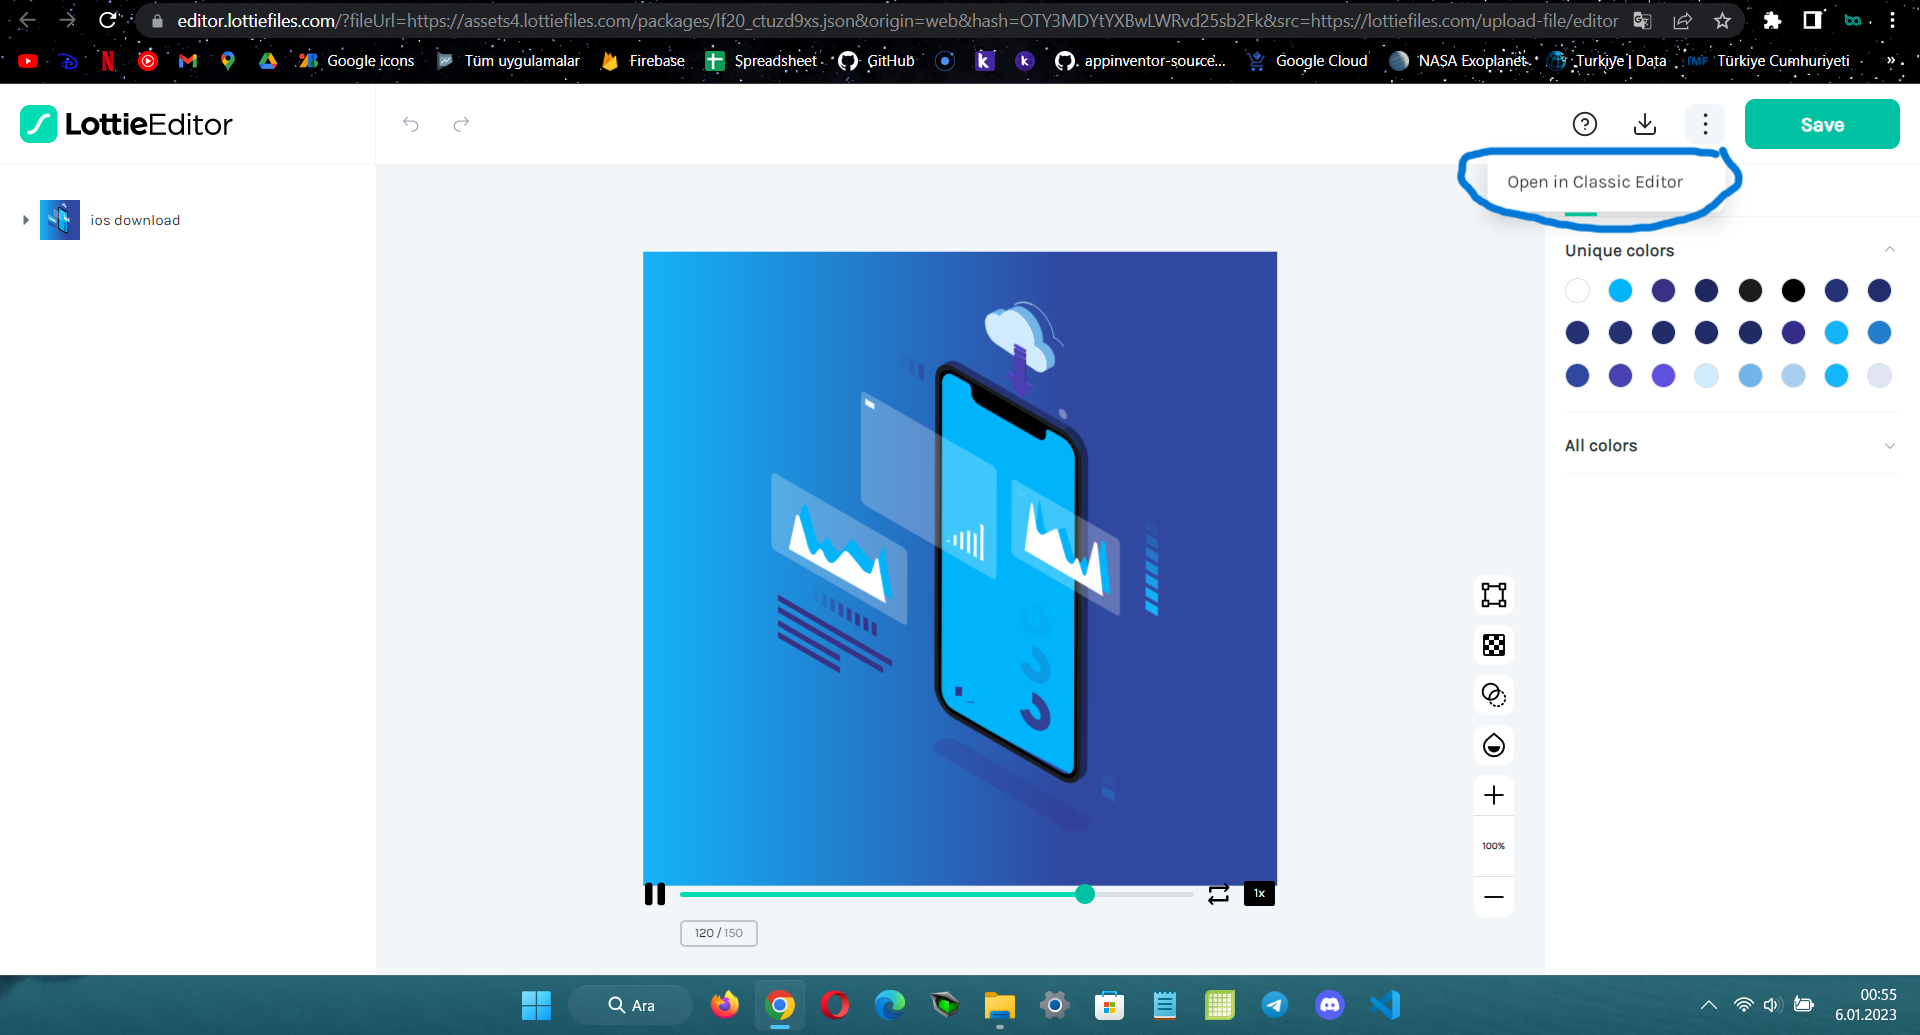Screen dimensions: 1920x1035
Task: Click the translate page icon
Action: pyautogui.click(x=1642, y=20)
